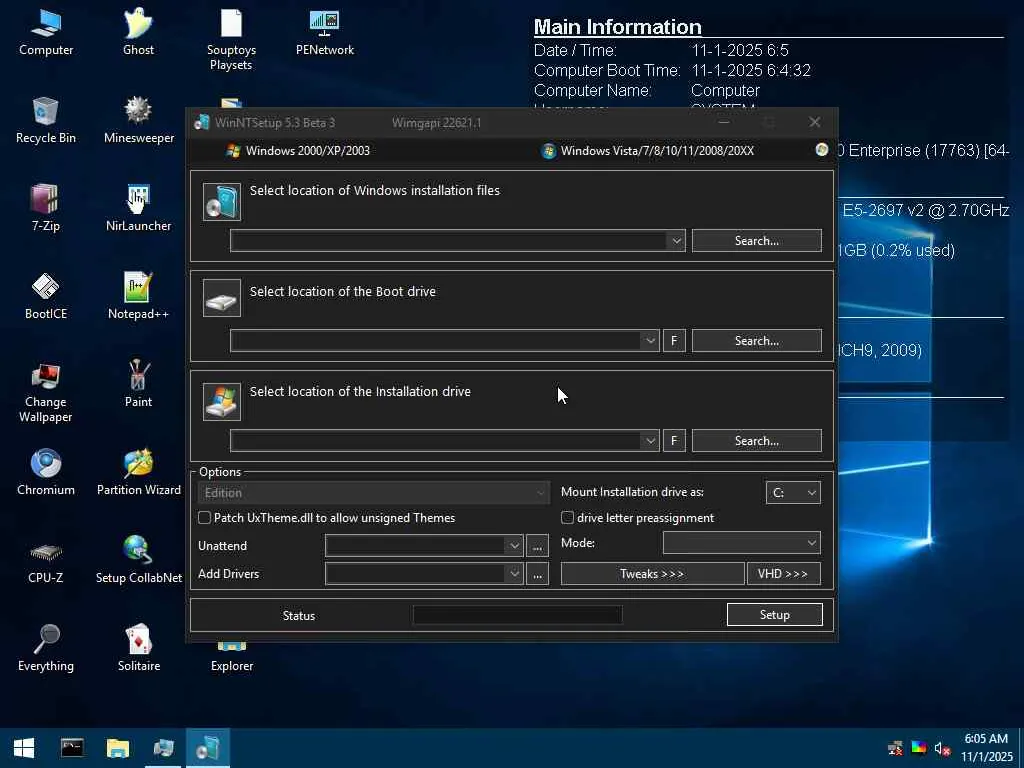
Task: Click F button beside Boot drive field
Action: point(674,341)
